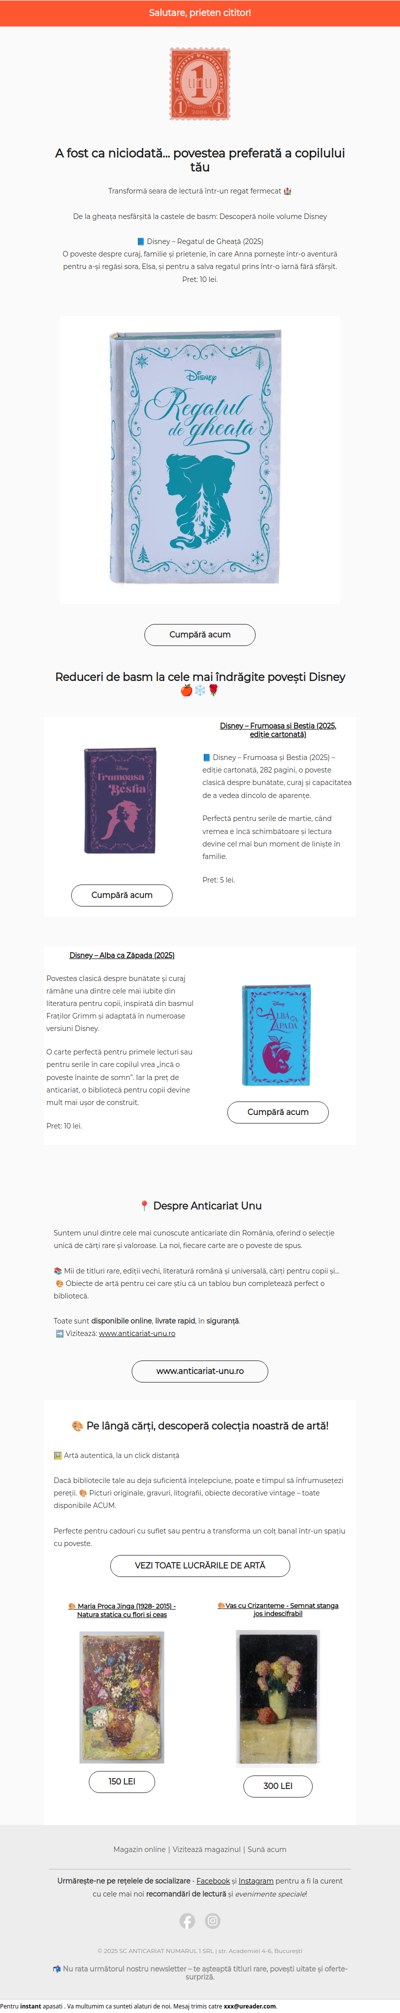Viewport: 400px width, 2013px height.
Task: Click the red stamp logo at the top
Action: 200,84
